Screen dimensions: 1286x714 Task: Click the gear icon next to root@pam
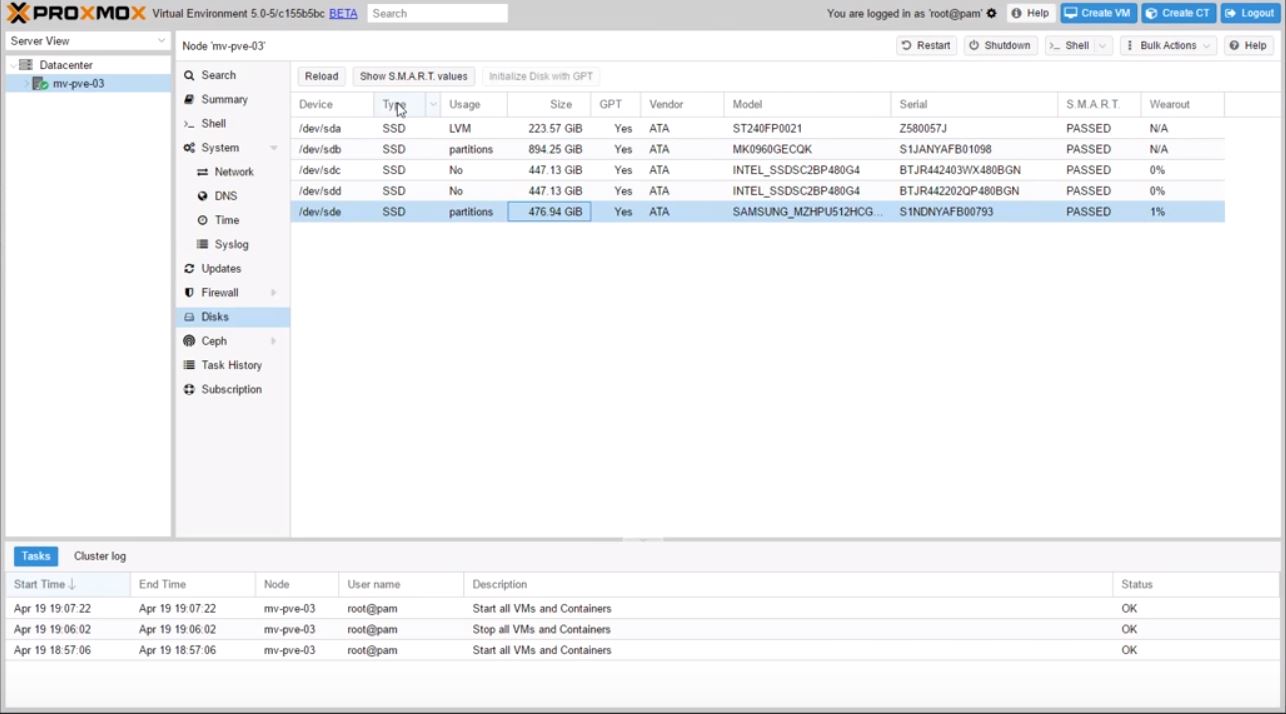click(991, 14)
